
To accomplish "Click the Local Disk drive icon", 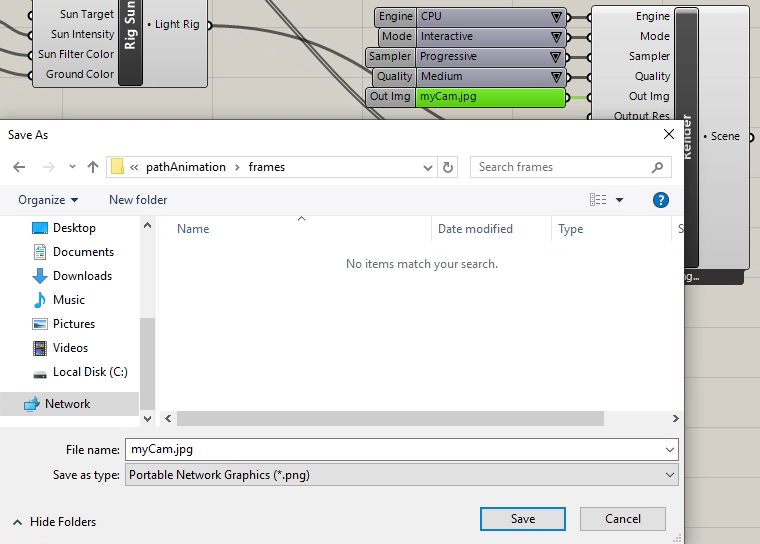I will 40,374.
